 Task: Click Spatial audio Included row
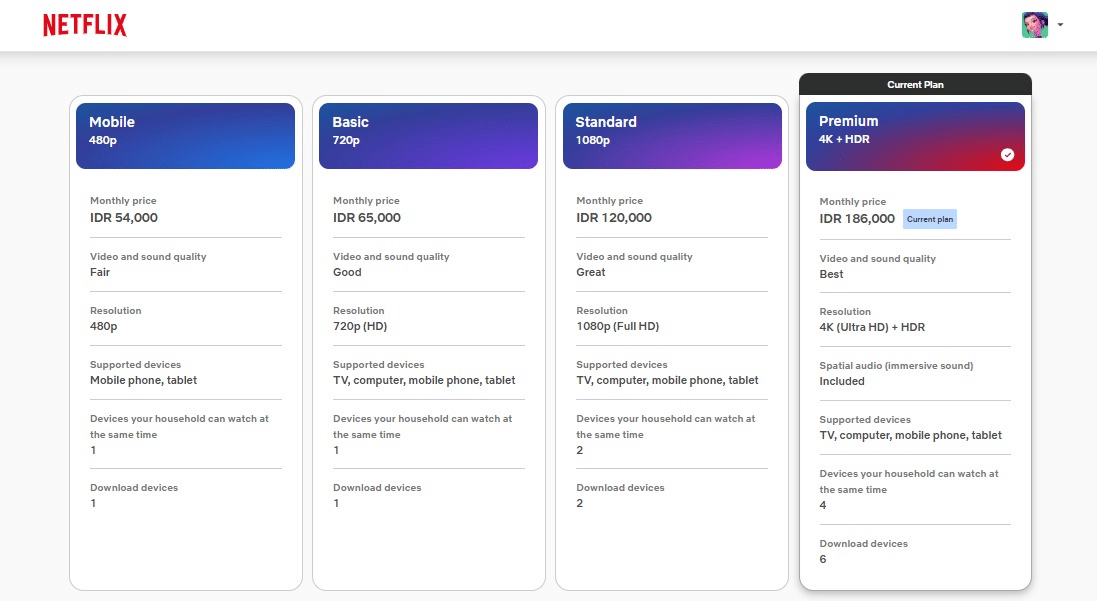coord(895,373)
